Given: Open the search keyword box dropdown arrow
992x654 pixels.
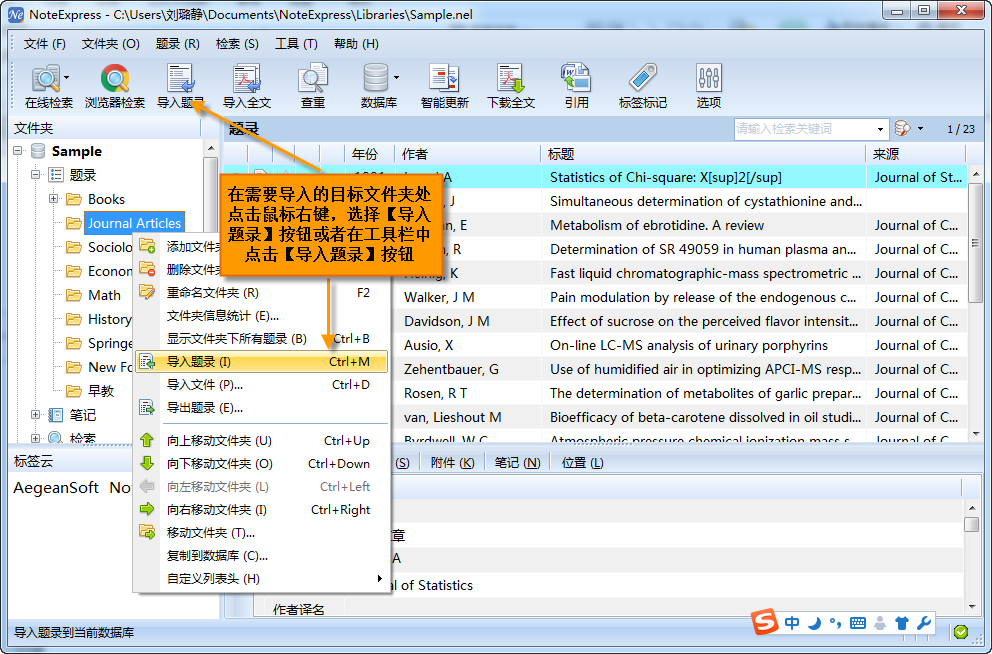Looking at the screenshot, I should click(x=880, y=129).
